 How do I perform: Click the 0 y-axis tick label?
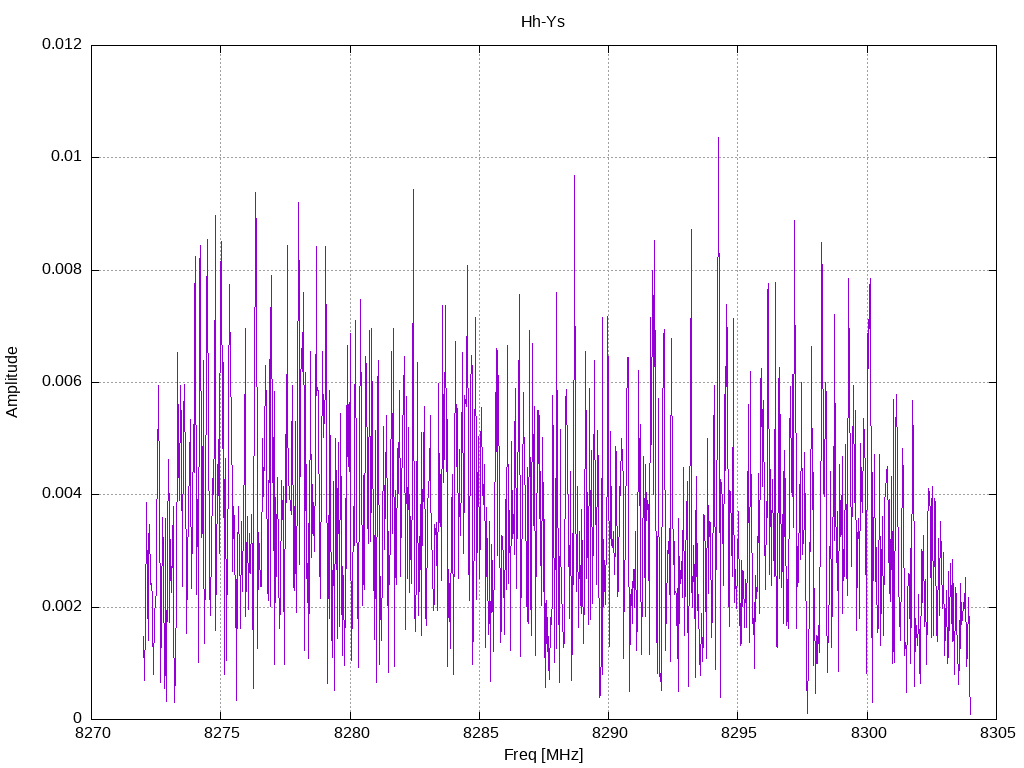click(x=78, y=718)
